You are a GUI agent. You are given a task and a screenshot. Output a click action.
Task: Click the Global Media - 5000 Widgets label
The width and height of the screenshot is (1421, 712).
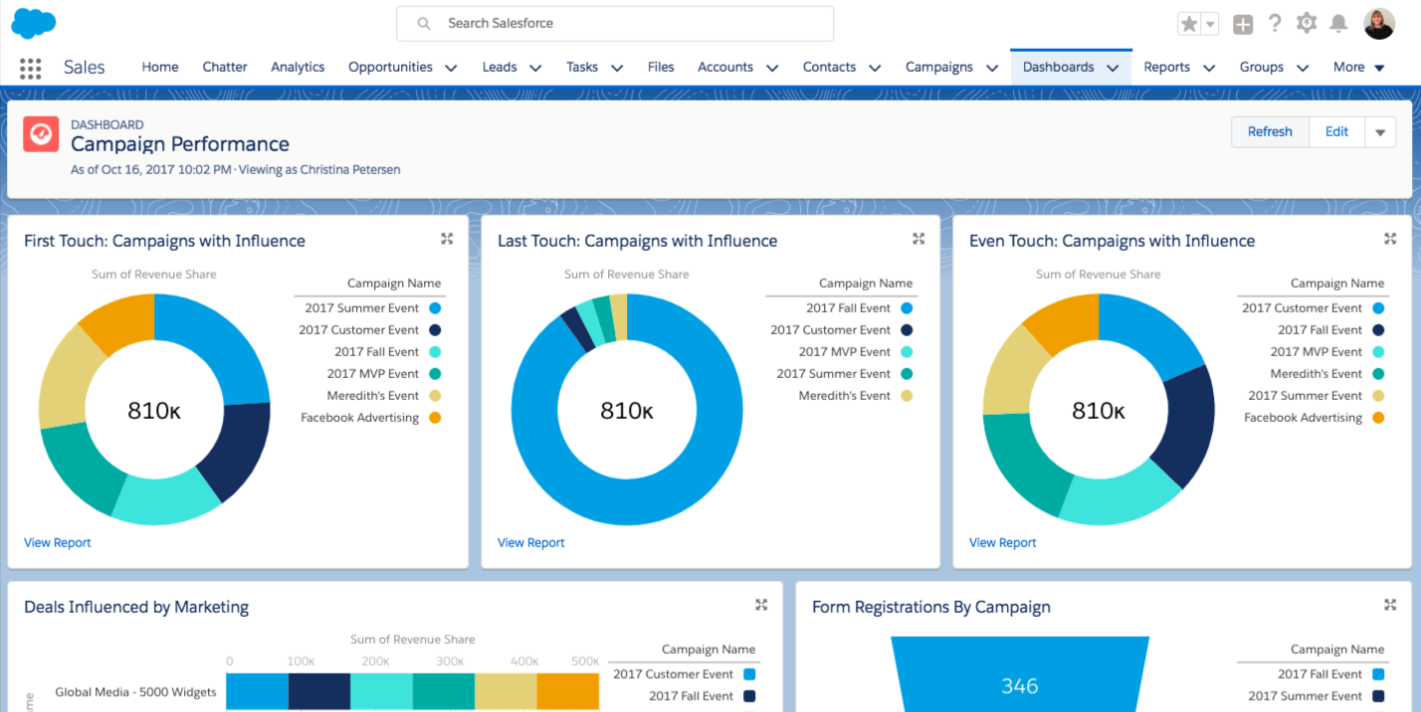coord(135,691)
